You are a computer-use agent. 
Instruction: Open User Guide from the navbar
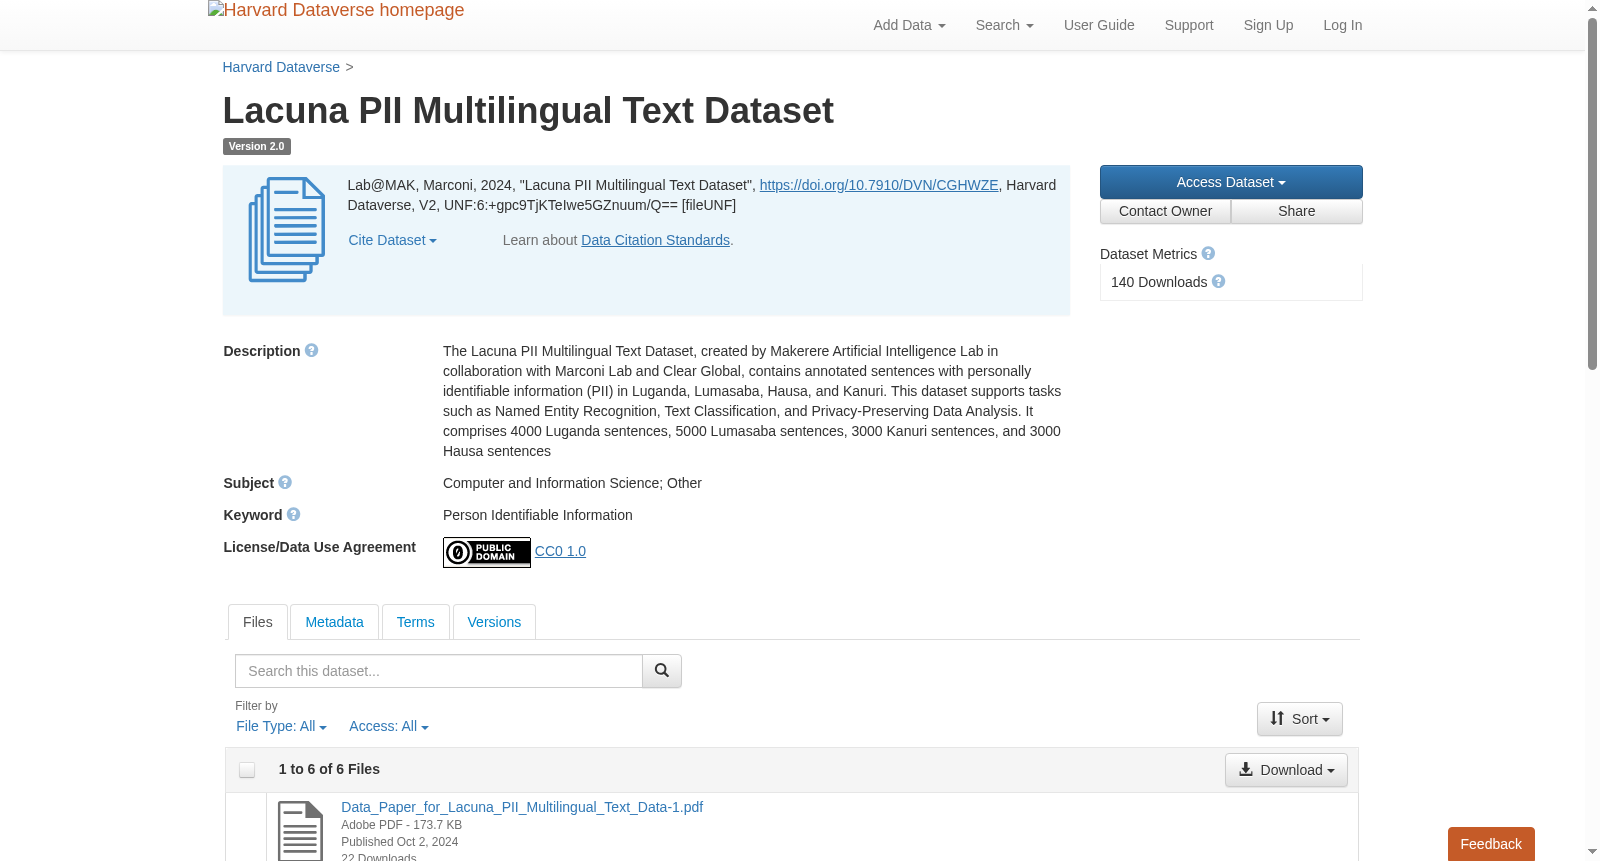(x=1099, y=25)
